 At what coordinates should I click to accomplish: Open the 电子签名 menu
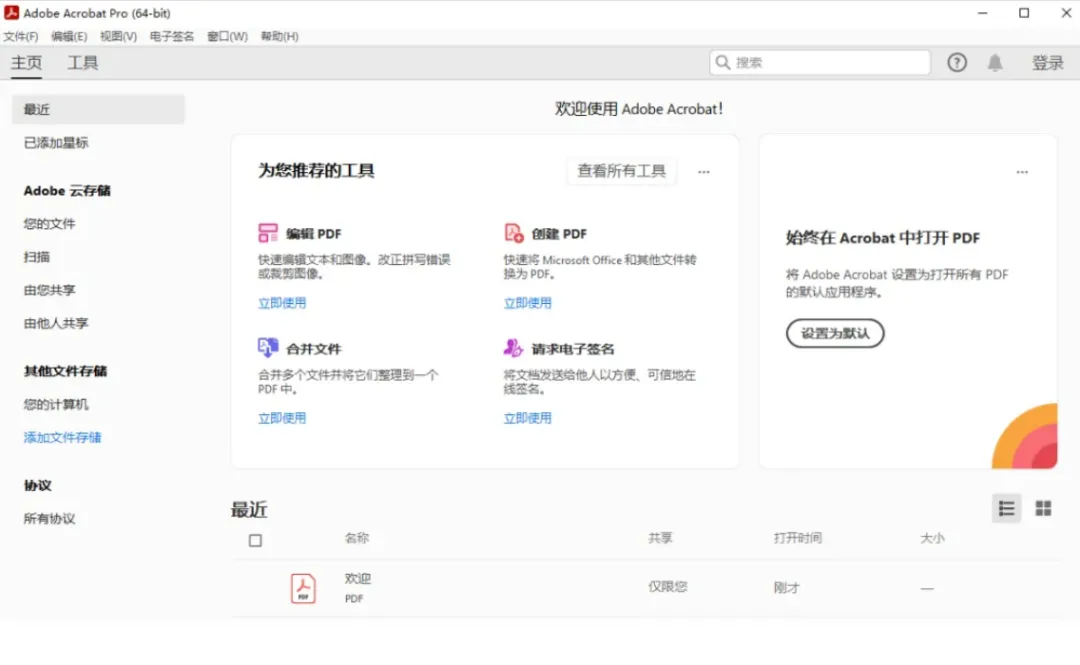pyautogui.click(x=172, y=36)
